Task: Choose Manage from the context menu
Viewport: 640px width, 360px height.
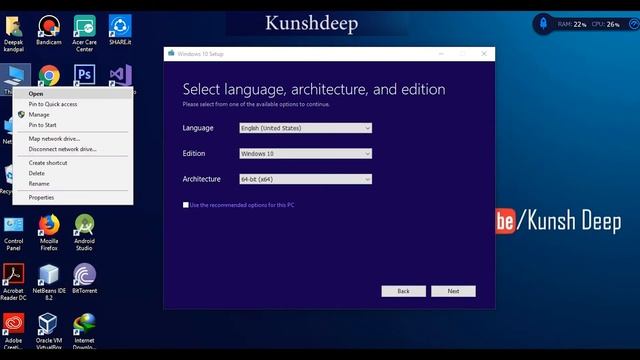Action: (73, 115)
